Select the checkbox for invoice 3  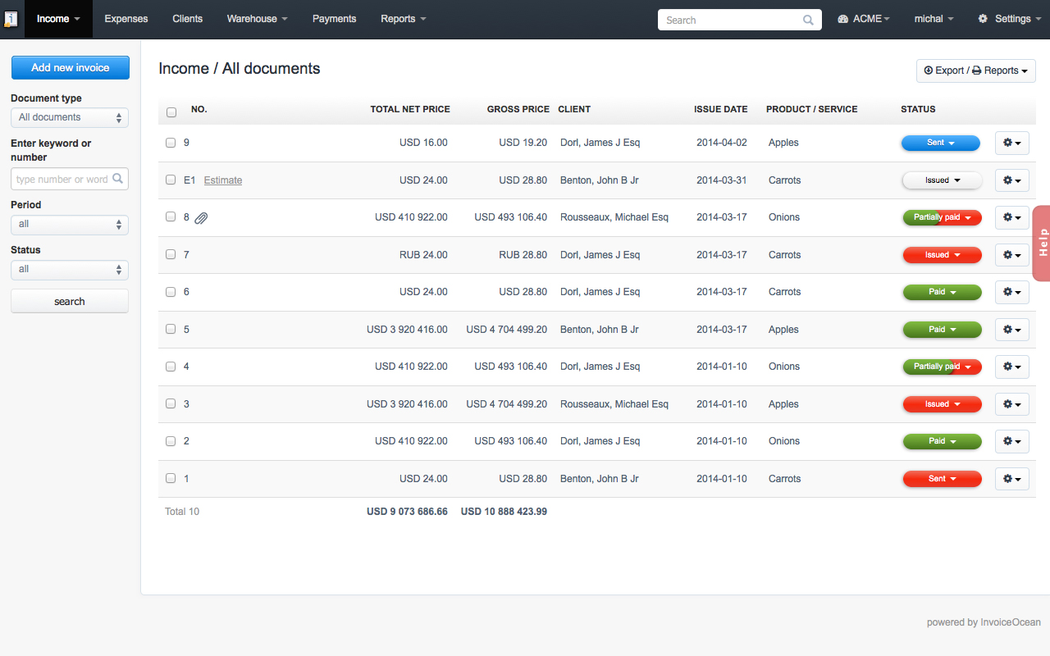tap(171, 404)
